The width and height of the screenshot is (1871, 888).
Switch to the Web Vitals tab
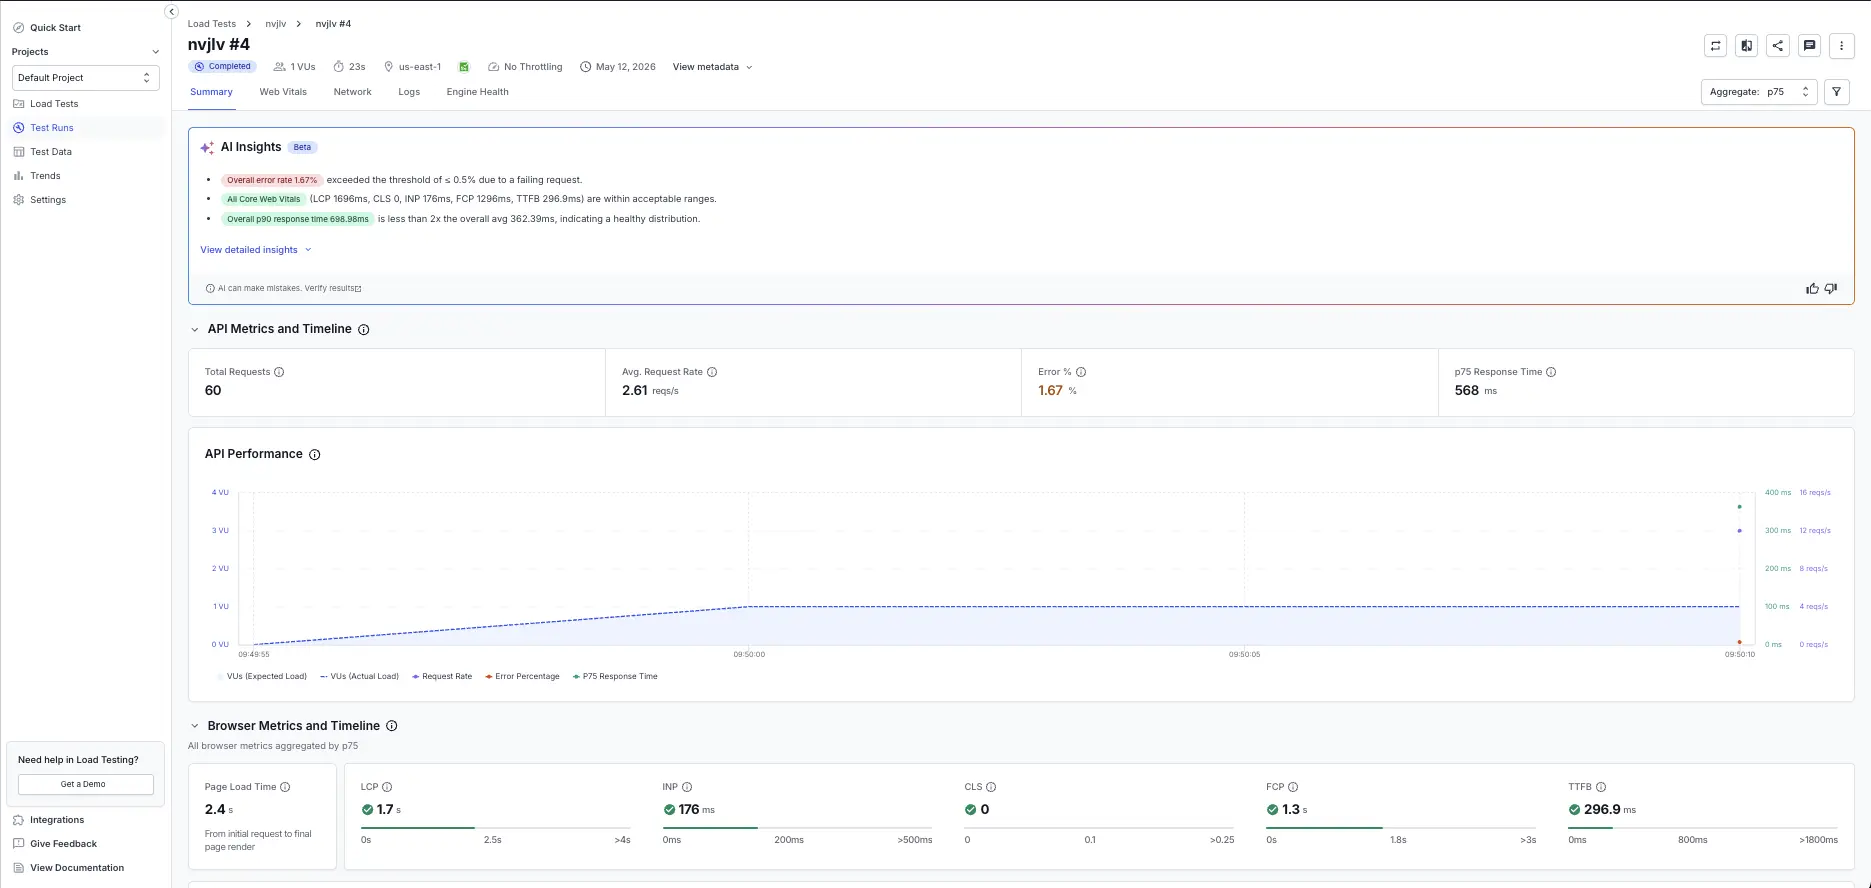click(283, 92)
